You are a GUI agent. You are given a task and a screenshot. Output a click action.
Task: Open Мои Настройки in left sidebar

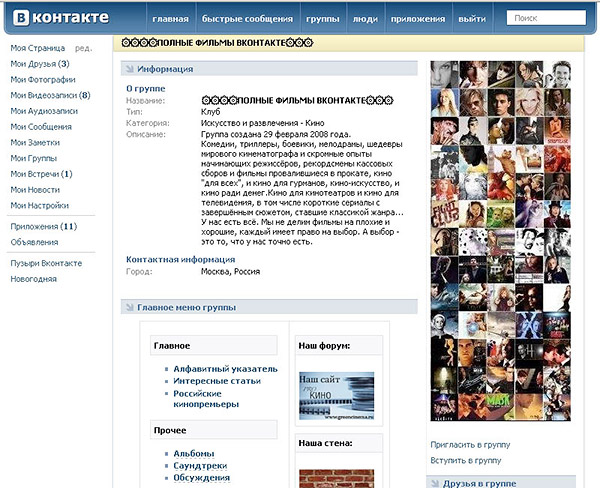point(39,205)
